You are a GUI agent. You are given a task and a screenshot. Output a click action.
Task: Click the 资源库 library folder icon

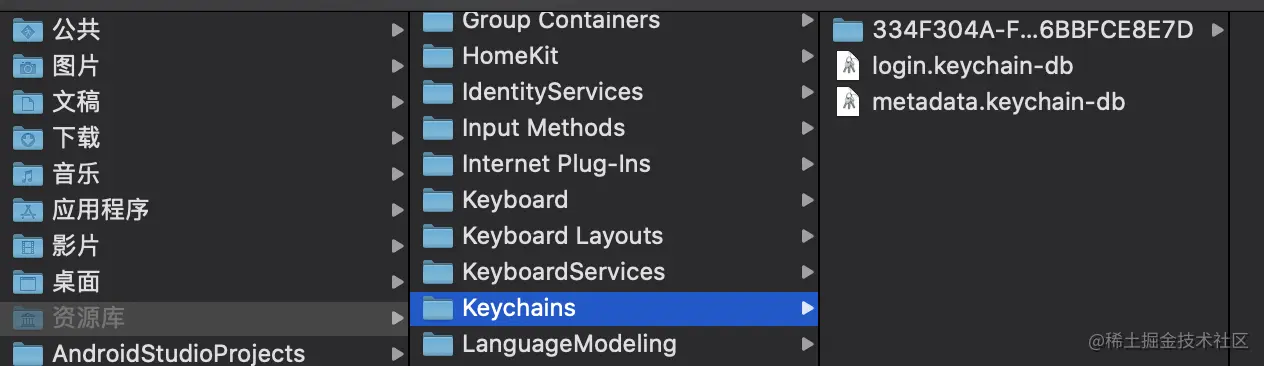[27, 318]
